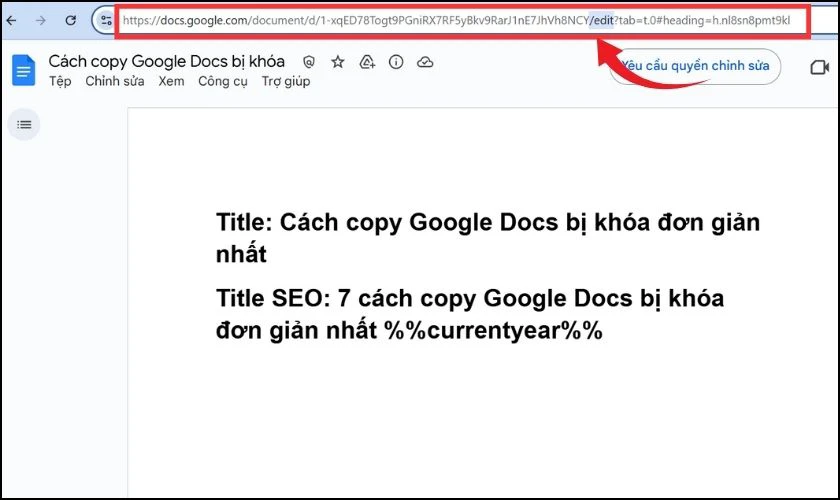840x500 pixels.
Task: Click the Title SEO heading text
Action: (x=470, y=314)
